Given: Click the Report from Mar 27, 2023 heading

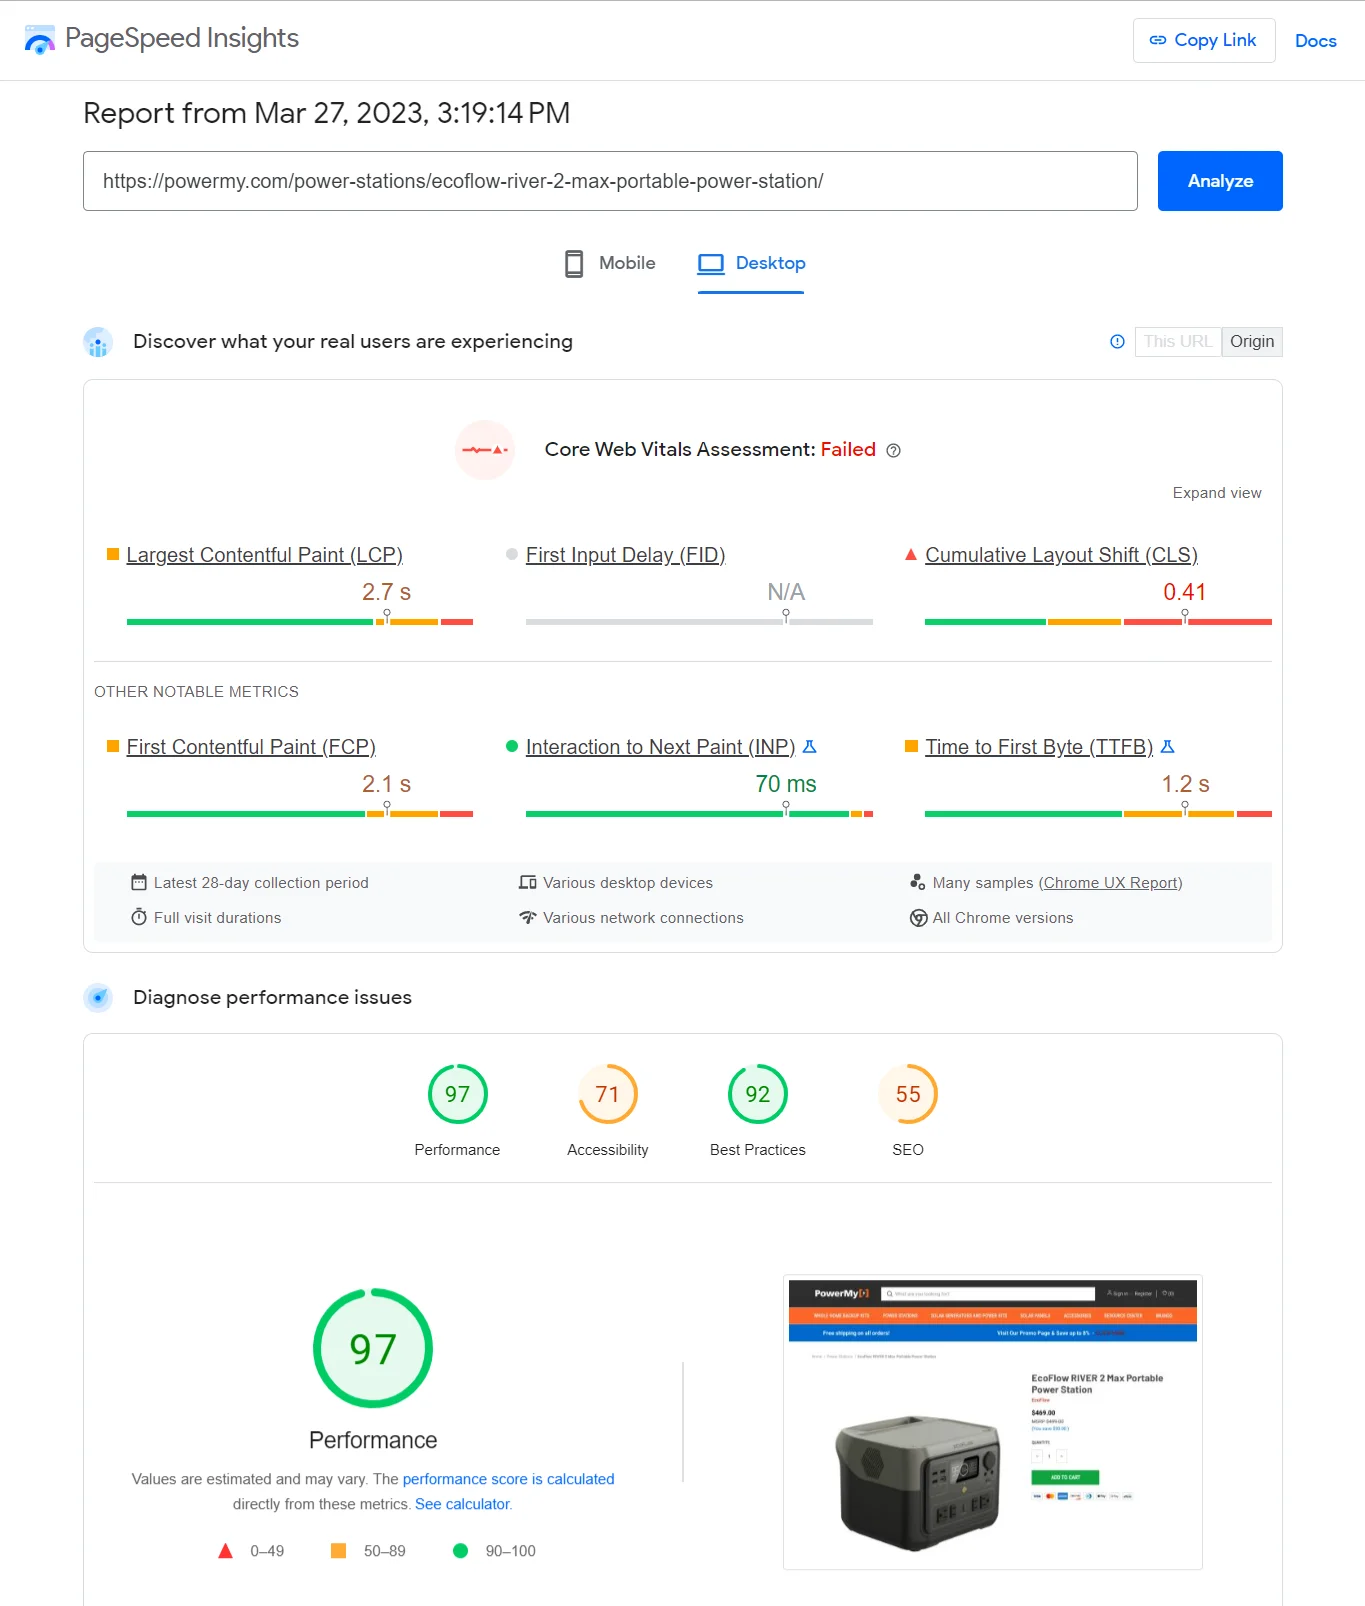Looking at the screenshot, I should [x=326, y=113].
